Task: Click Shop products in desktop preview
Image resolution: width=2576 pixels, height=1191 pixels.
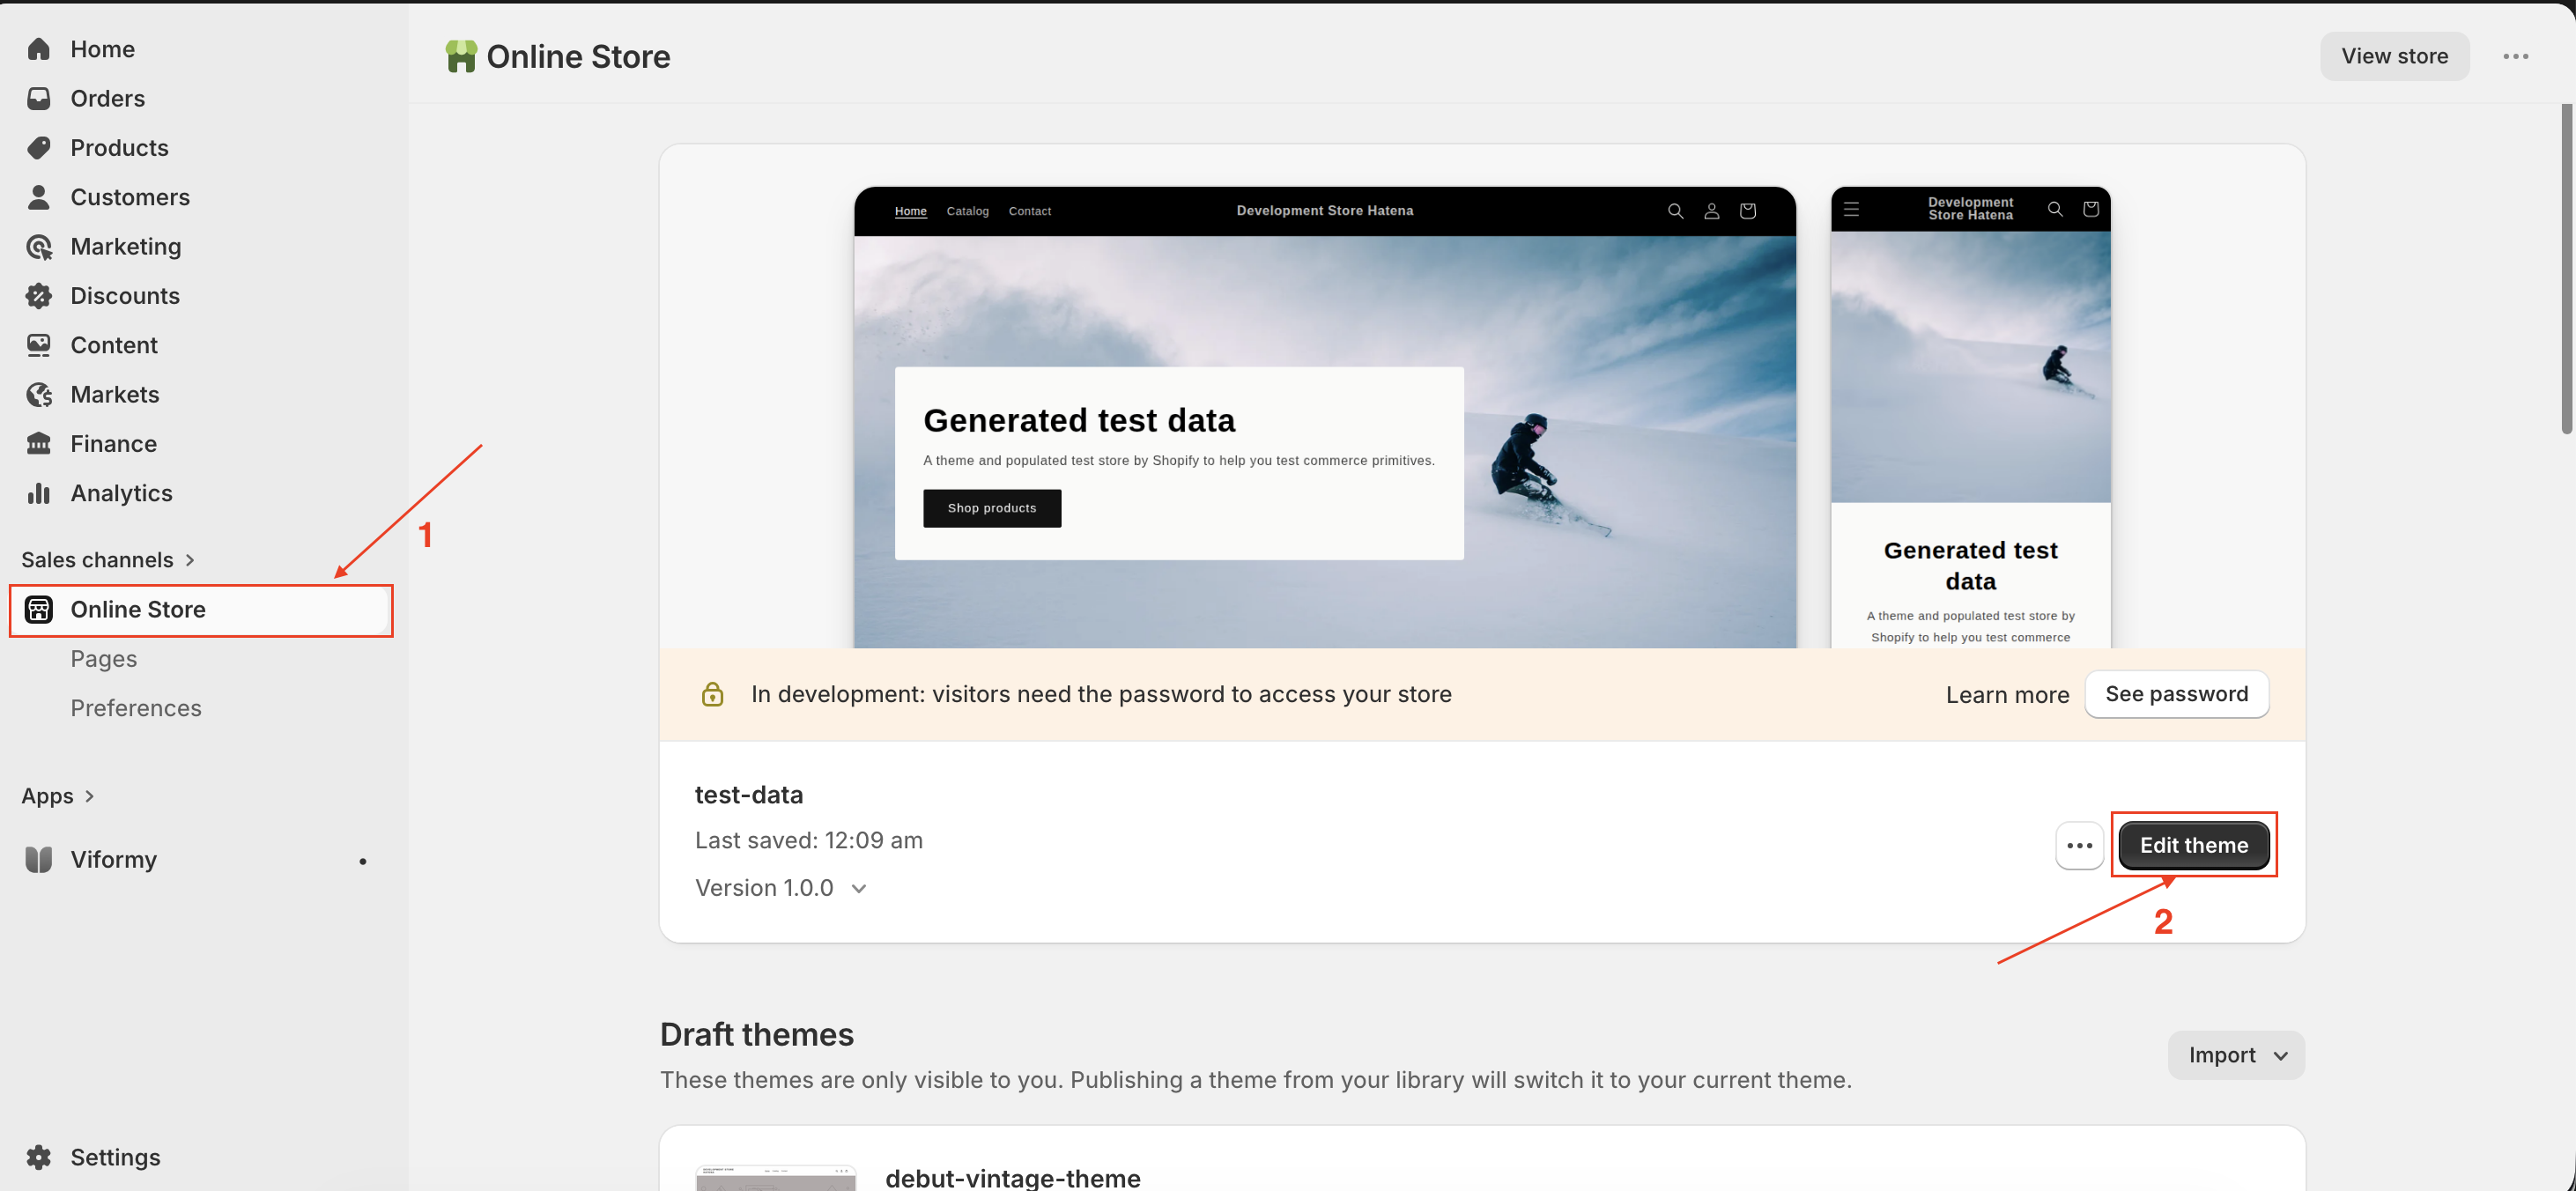Action: pyautogui.click(x=992, y=508)
